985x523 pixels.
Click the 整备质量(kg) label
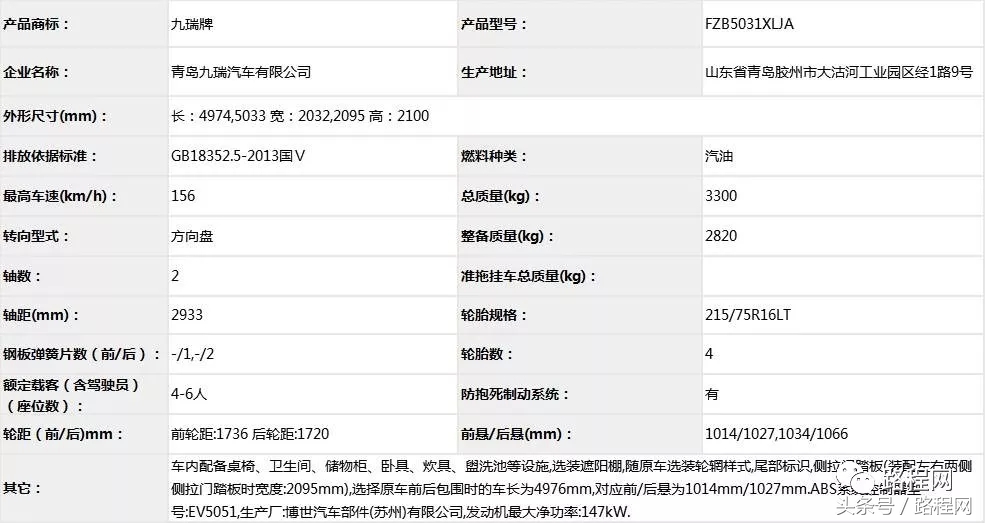click(x=508, y=236)
